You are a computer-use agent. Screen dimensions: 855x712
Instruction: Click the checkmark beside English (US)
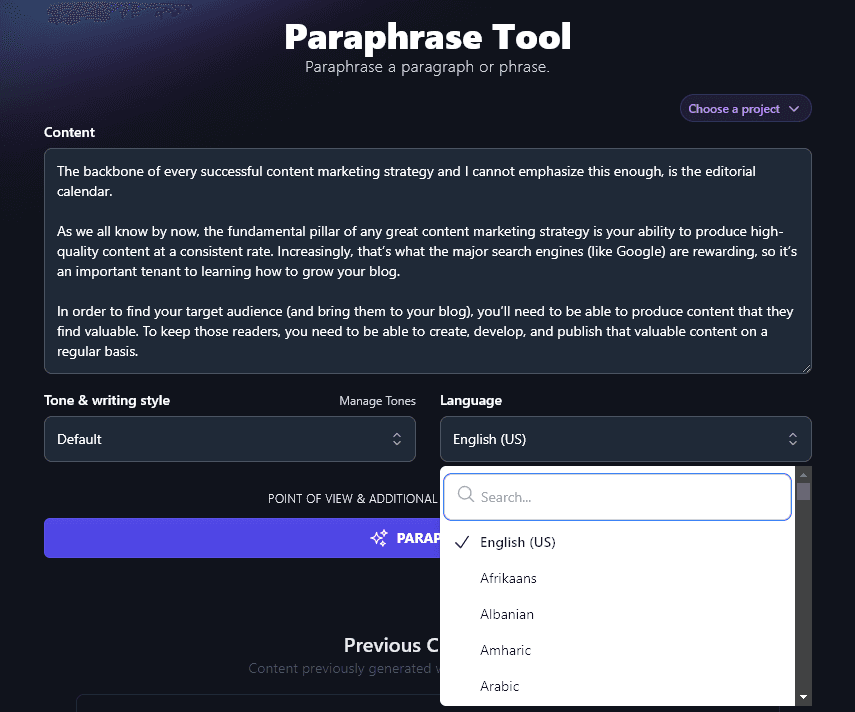tap(461, 542)
